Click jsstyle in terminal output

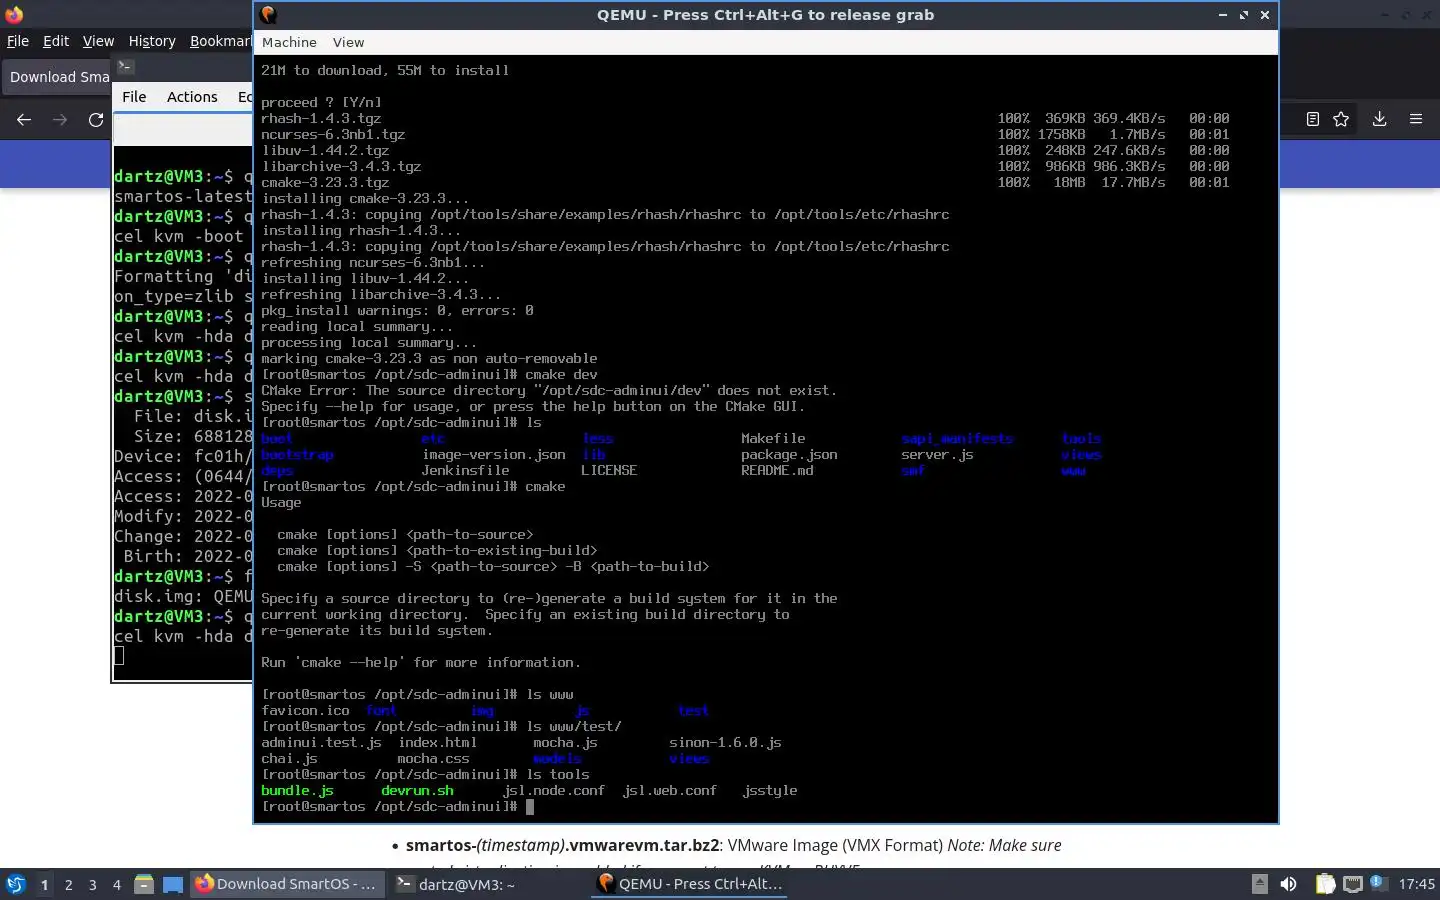pos(770,790)
